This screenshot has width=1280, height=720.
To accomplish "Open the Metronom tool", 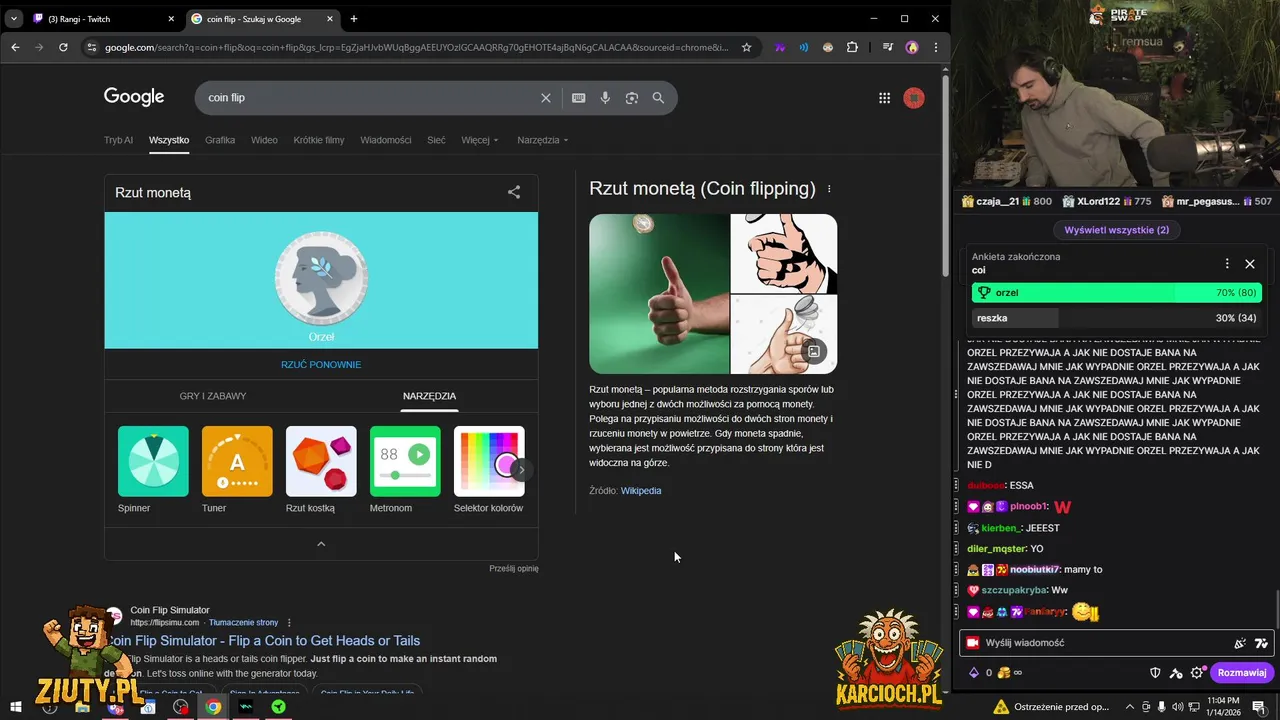I will 405,470.
